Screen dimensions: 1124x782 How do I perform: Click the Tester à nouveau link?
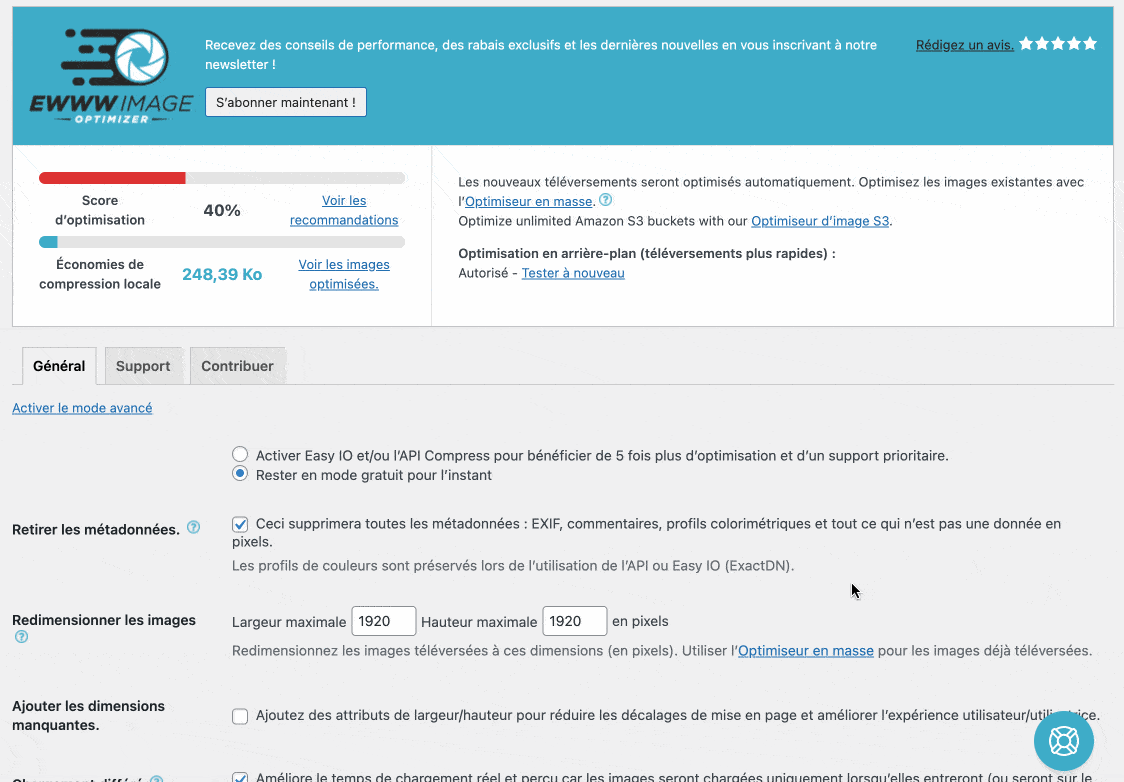[572, 272]
